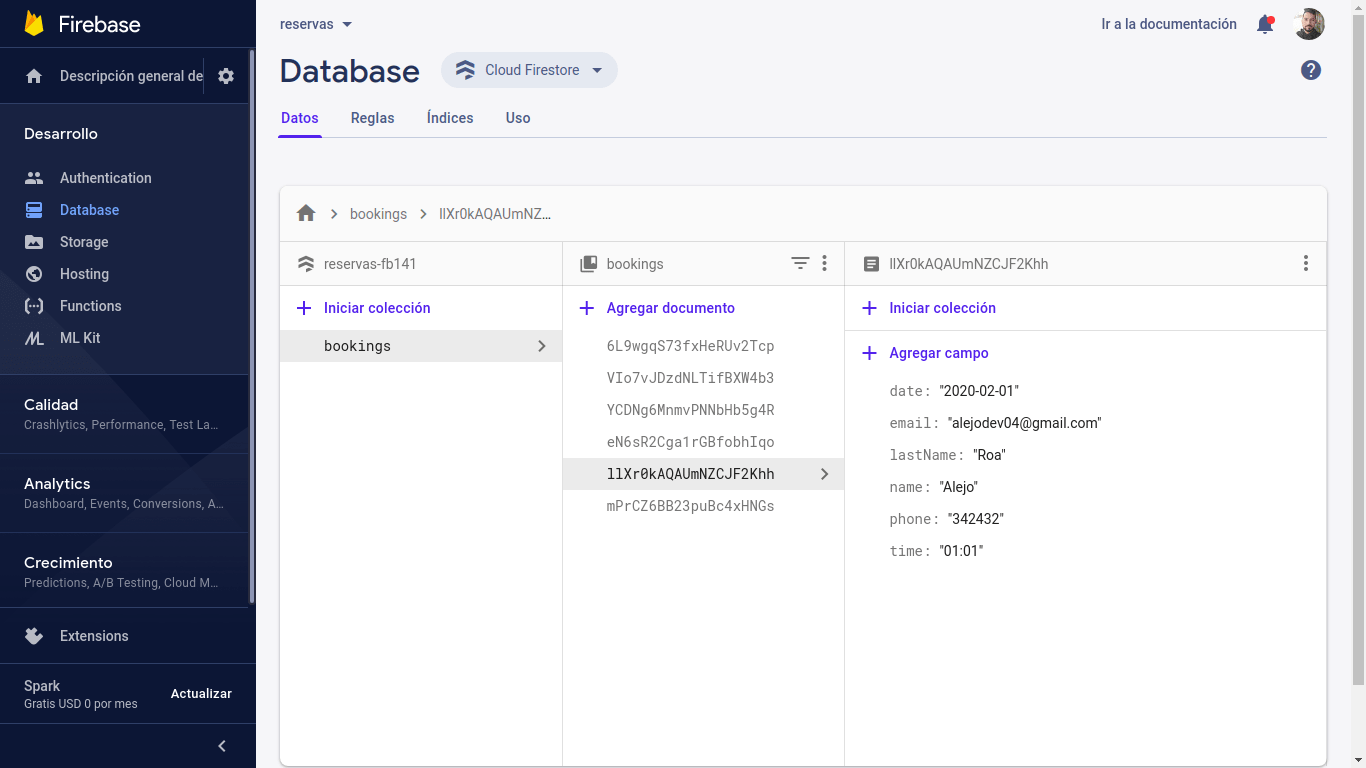Open the reservas project dropdown
The height and width of the screenshot is (768, 1366).
pos(316,24)
